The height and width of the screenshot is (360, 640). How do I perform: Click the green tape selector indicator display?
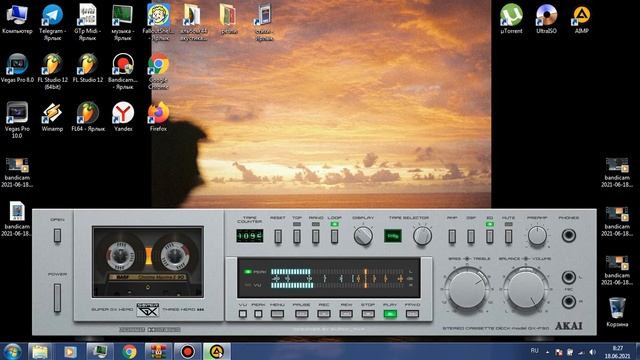(393, 236)
